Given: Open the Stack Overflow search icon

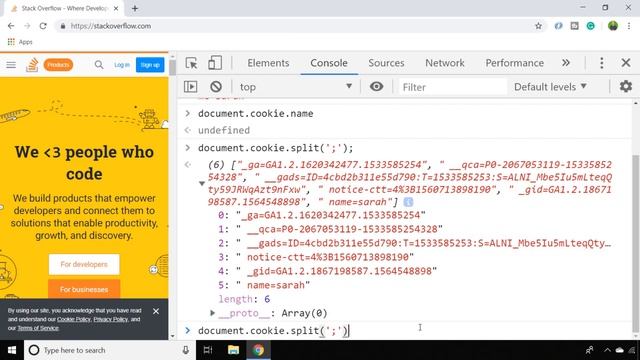Looking at the screenshot, I should [x=99, y=64].
